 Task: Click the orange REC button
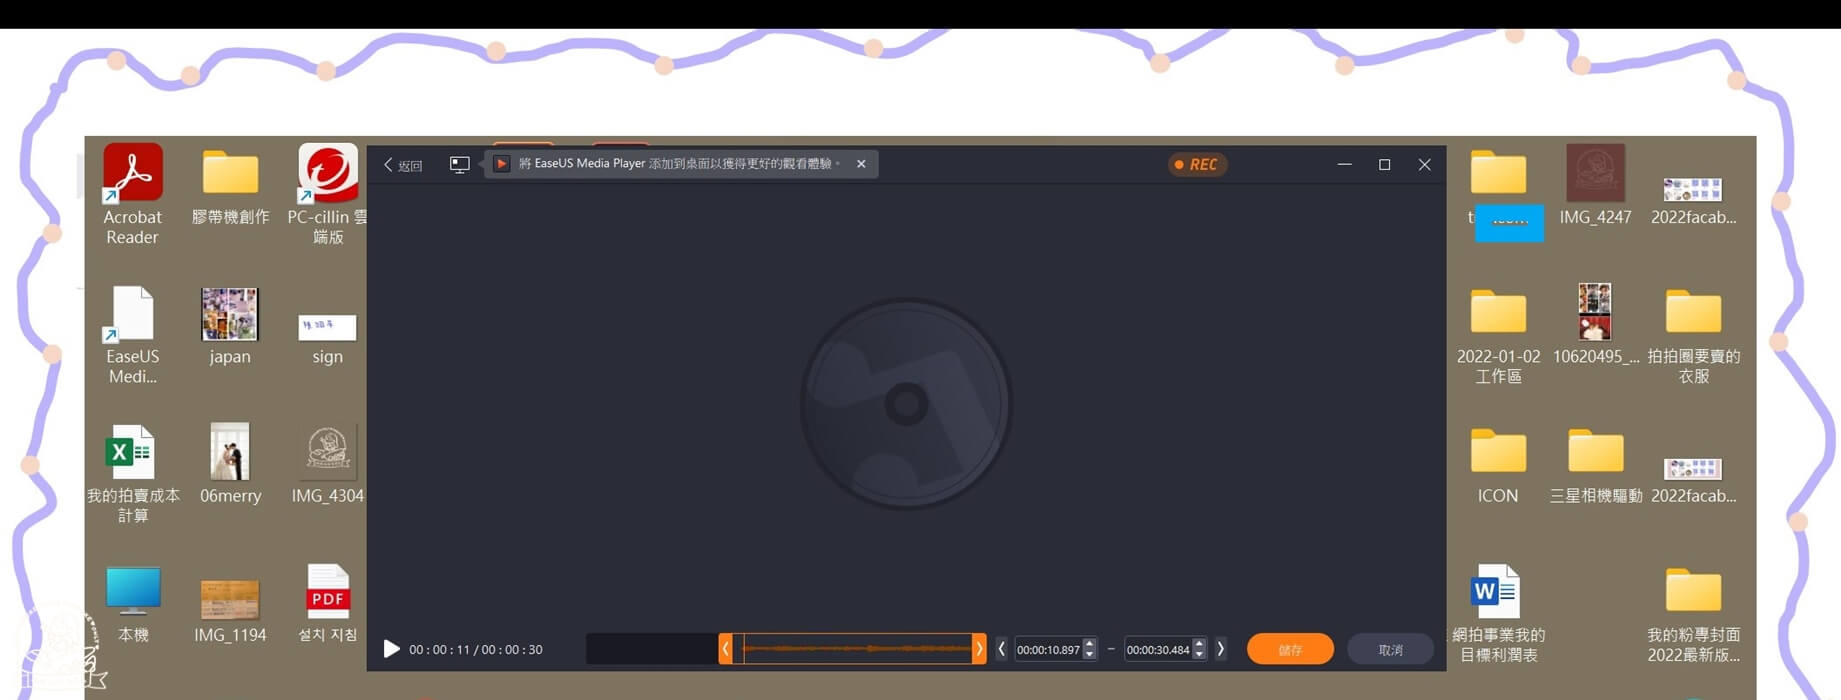(x=1196, y=165)
